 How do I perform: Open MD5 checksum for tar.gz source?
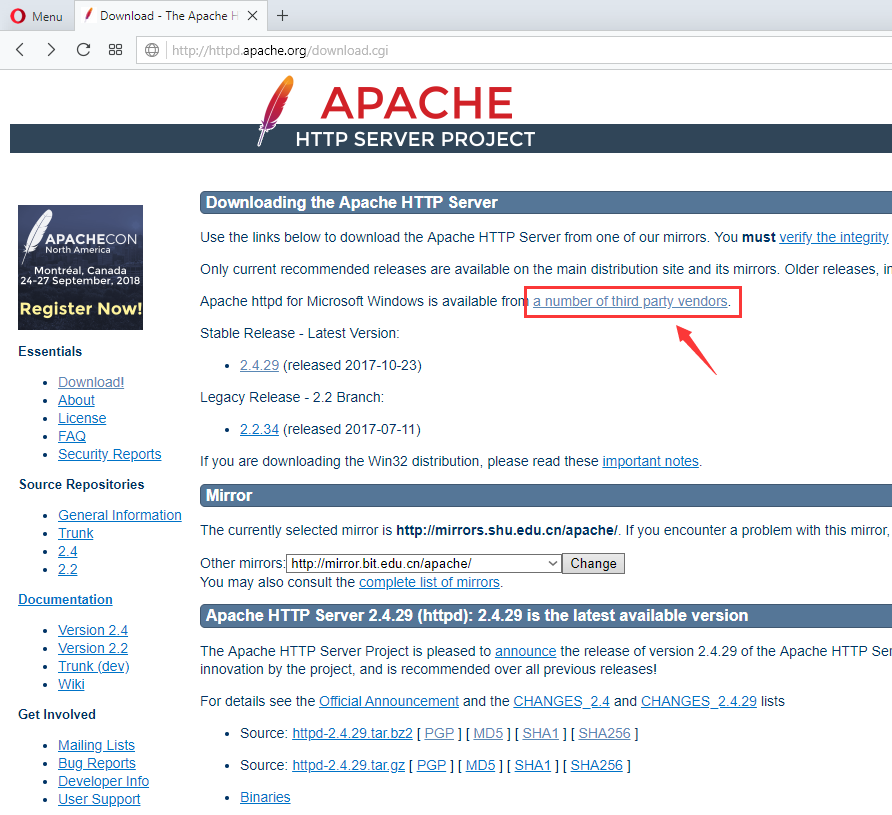[x=480, y=766]
